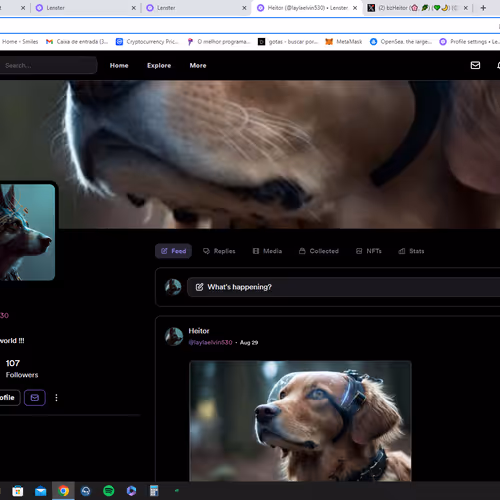Image resolution: width=500 pixels, height=500 pixels.
Task: Open the dog with goggles post image
Action: [300, 421]
